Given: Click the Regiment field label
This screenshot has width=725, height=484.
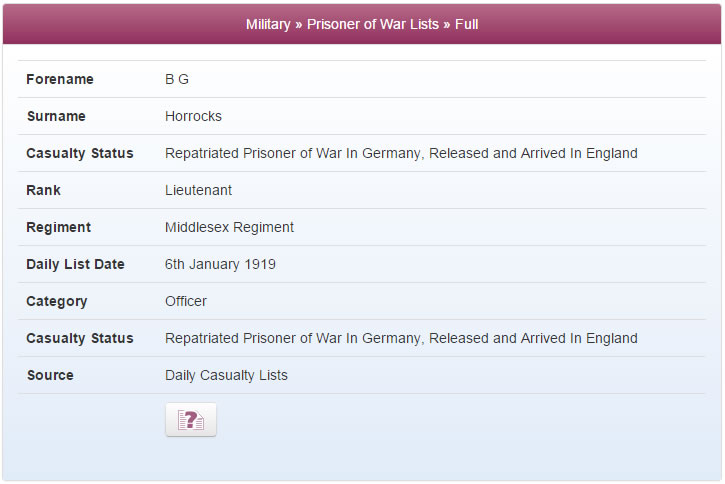Looking at the screenshot, I should pyautogui.click(x=59, y=227).
